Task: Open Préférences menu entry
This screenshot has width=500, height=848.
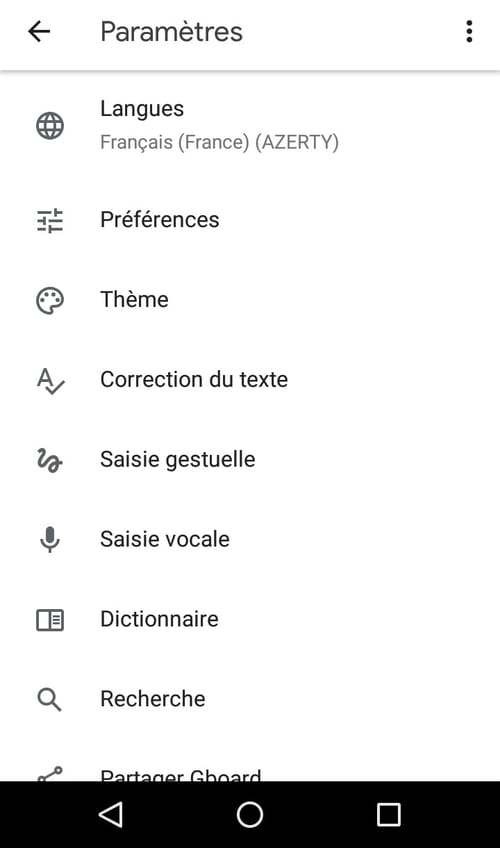Action: pos(250,220)
